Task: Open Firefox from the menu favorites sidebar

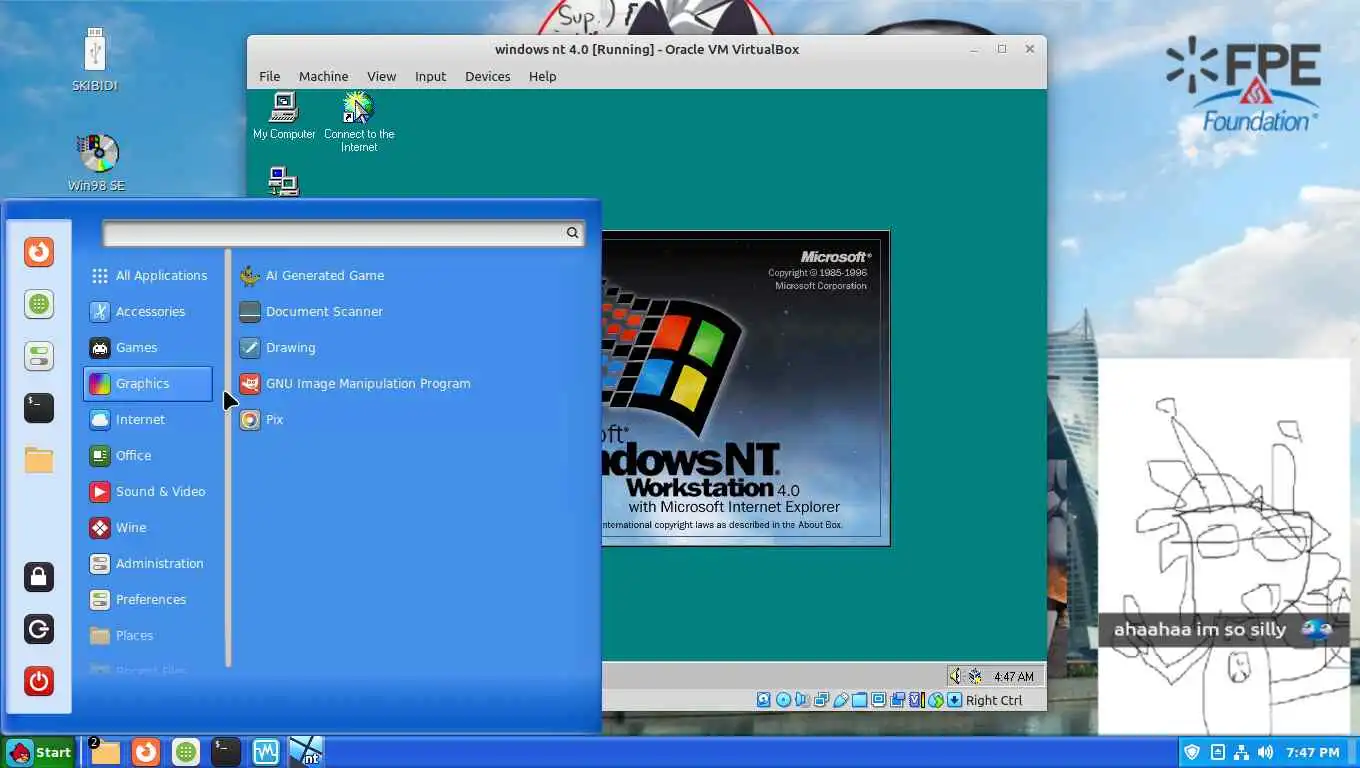Action: click(x=39, y=252)
